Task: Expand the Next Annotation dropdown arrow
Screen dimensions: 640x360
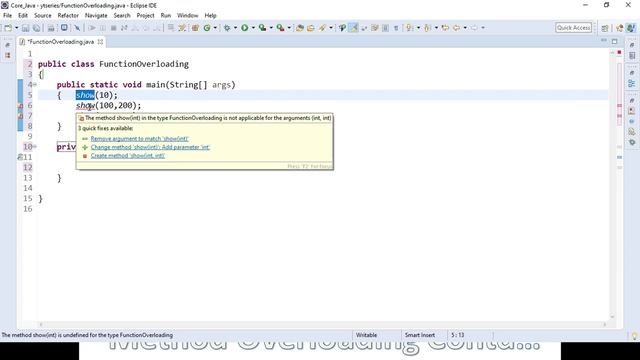Action: tap(418, 28)
